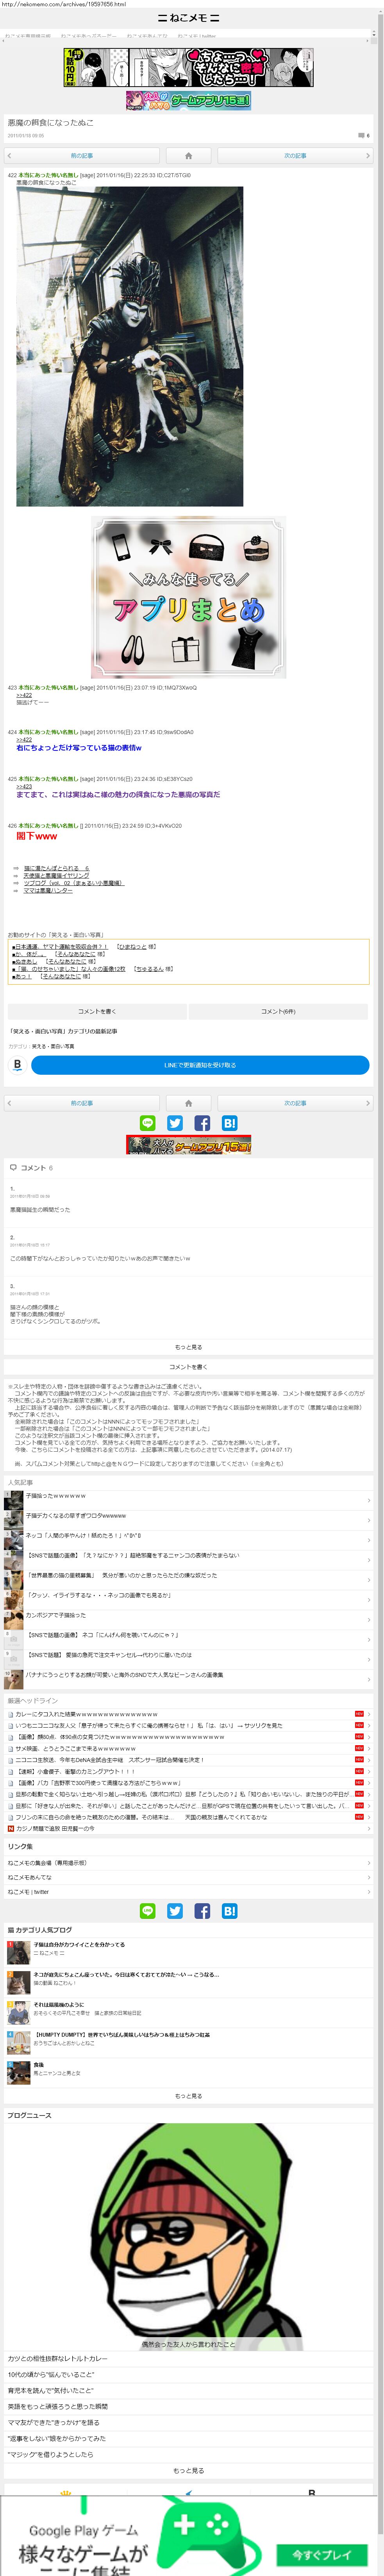The height and width of the screenshot is (2576, 384).
Task: Open the manga banner ad at page top
Action: 188,68
